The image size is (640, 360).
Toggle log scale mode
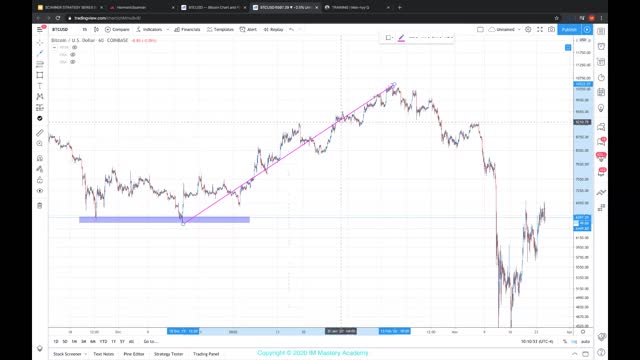click(574, 342)
